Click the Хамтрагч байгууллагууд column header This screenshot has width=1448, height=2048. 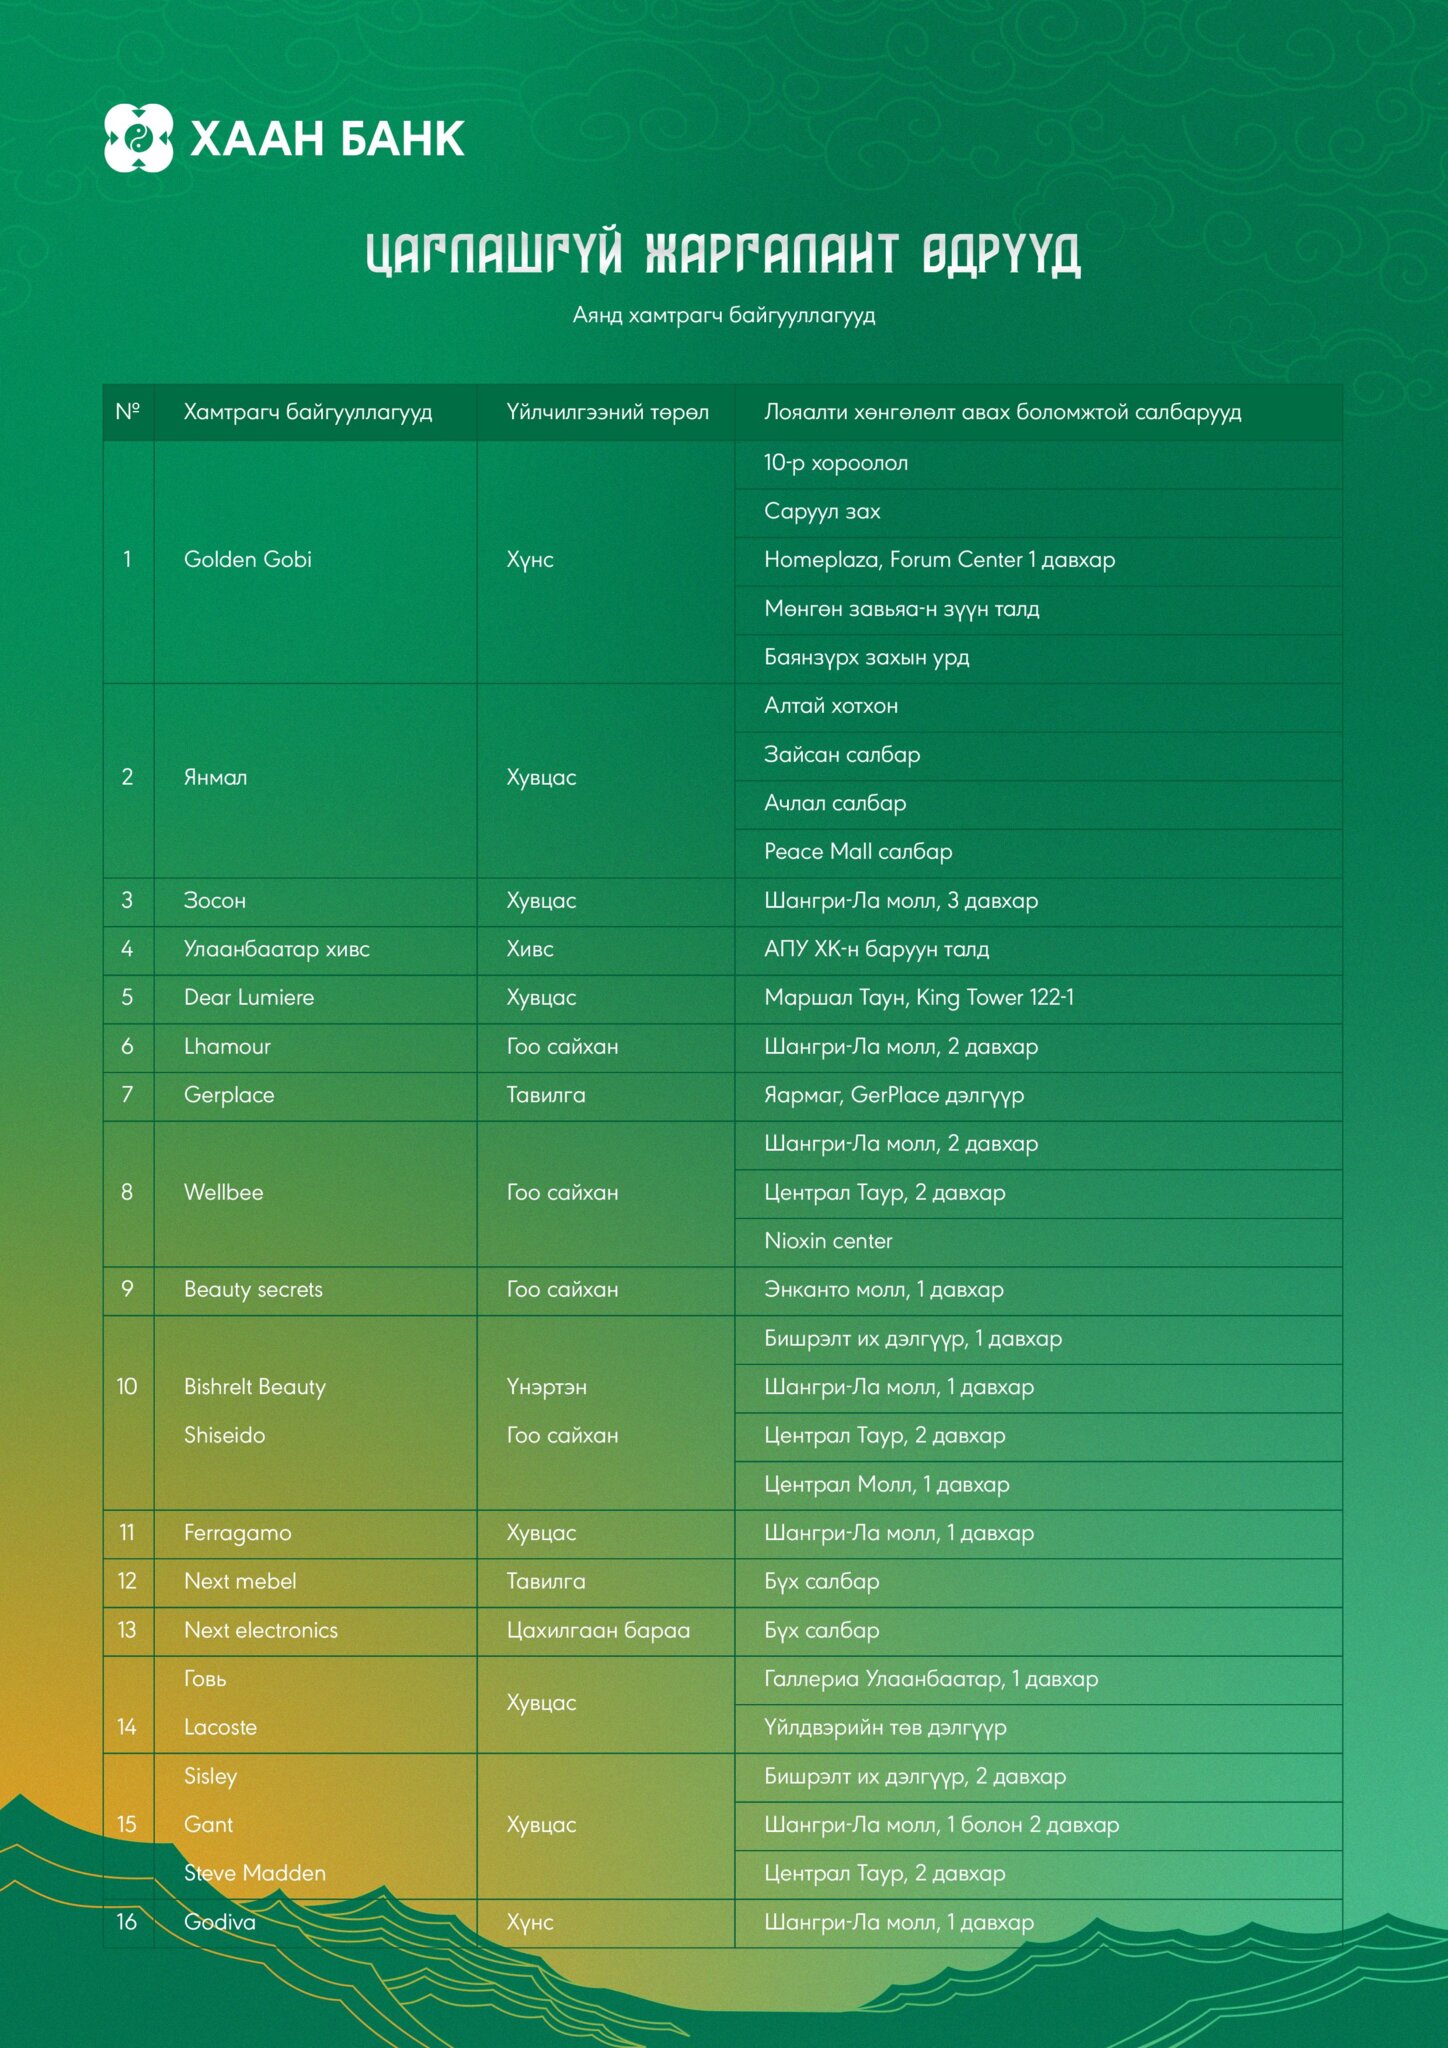[x=308, y=412]
